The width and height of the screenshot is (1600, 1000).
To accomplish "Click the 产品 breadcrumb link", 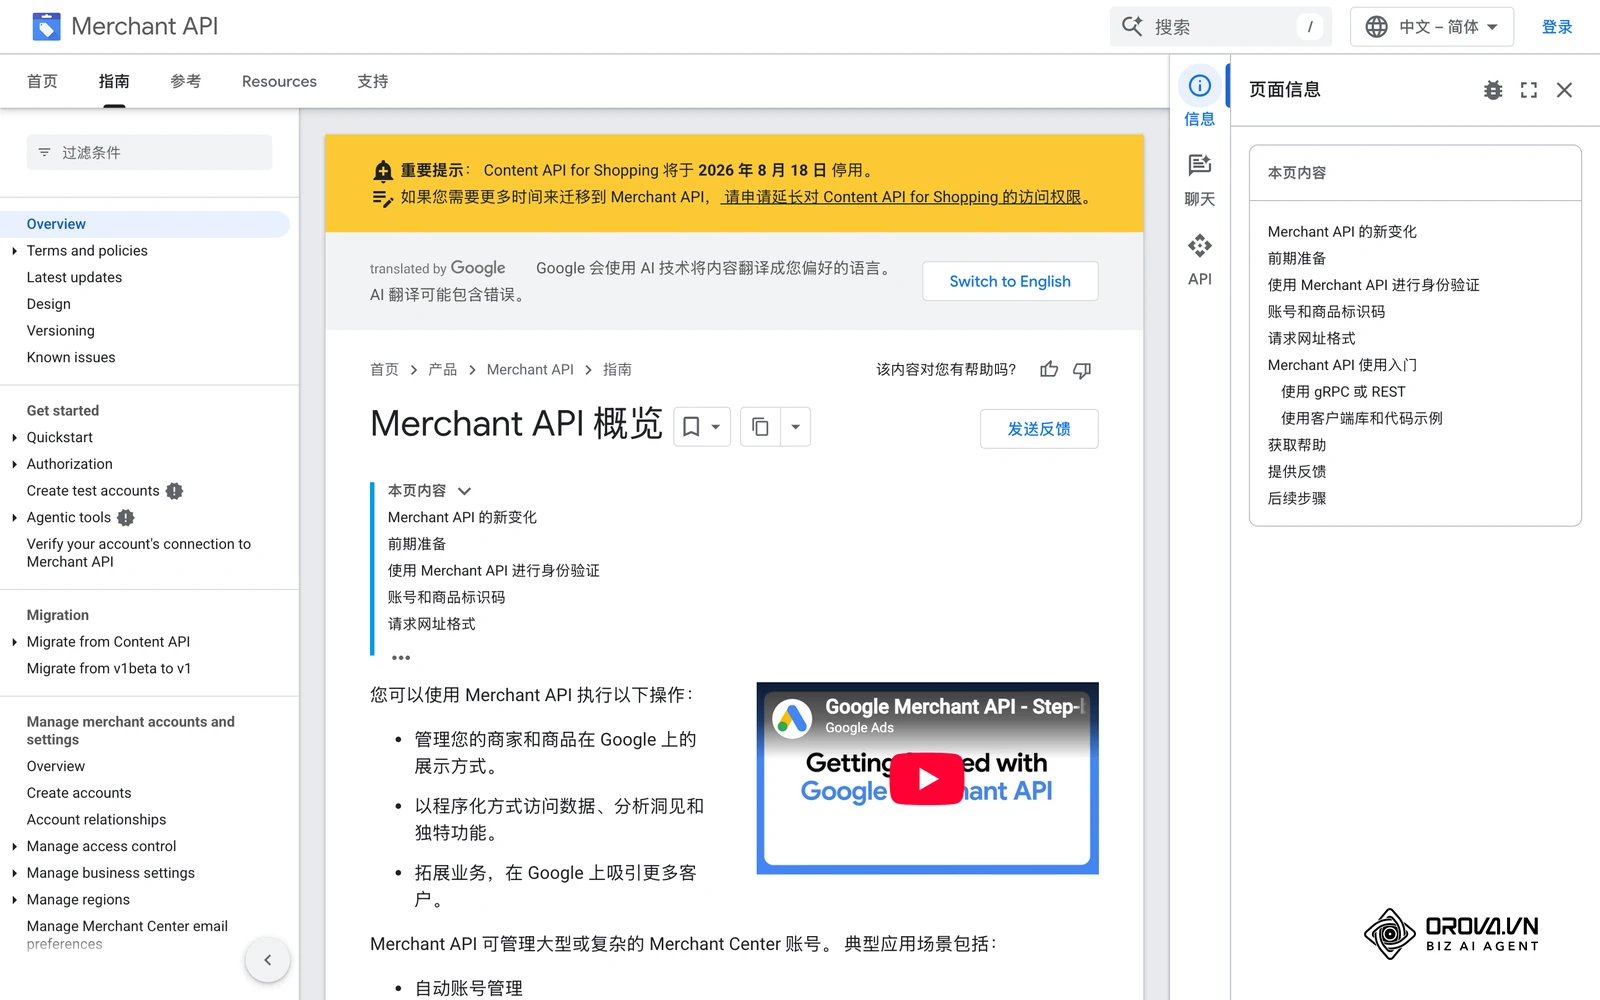I will coord(443,370).
